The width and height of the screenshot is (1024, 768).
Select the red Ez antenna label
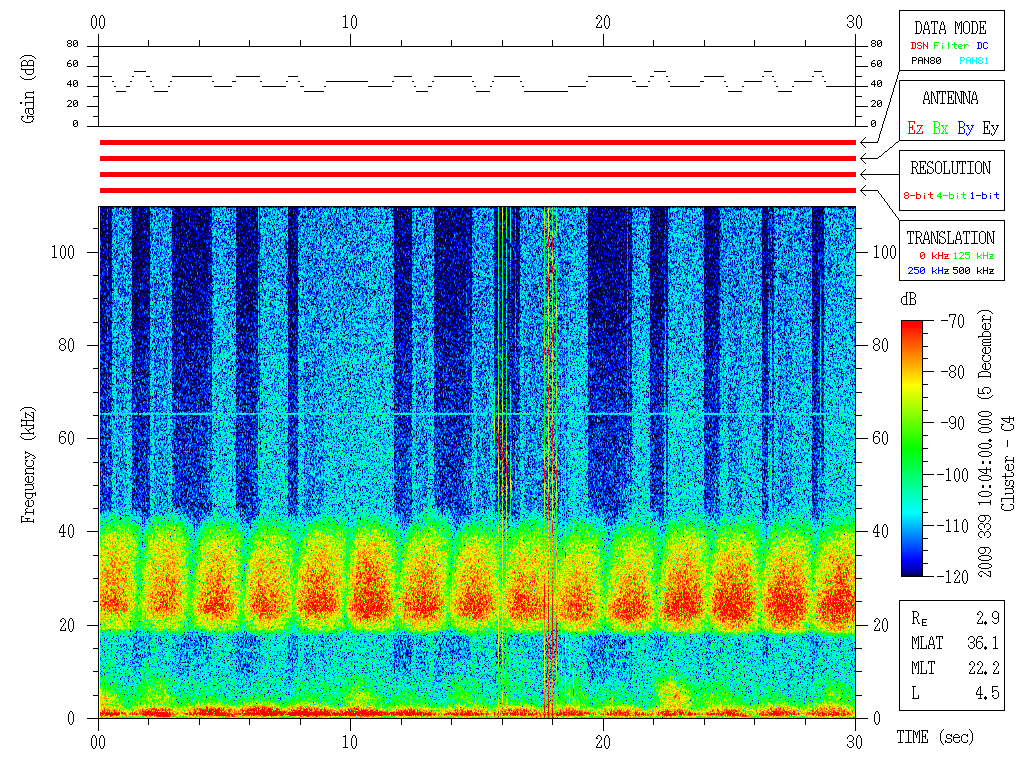click(x=915, y=128)
